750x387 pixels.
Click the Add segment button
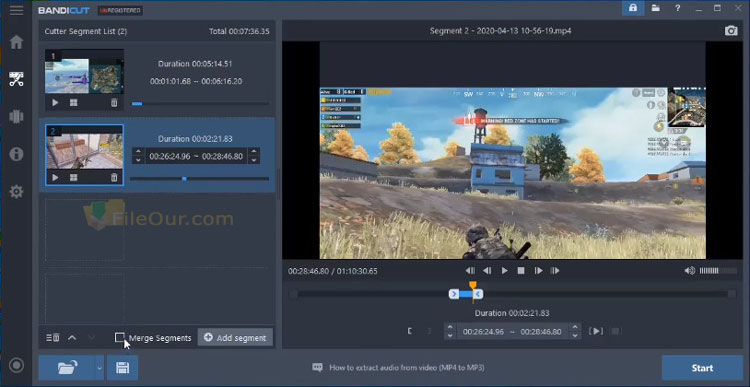[235, 337]
